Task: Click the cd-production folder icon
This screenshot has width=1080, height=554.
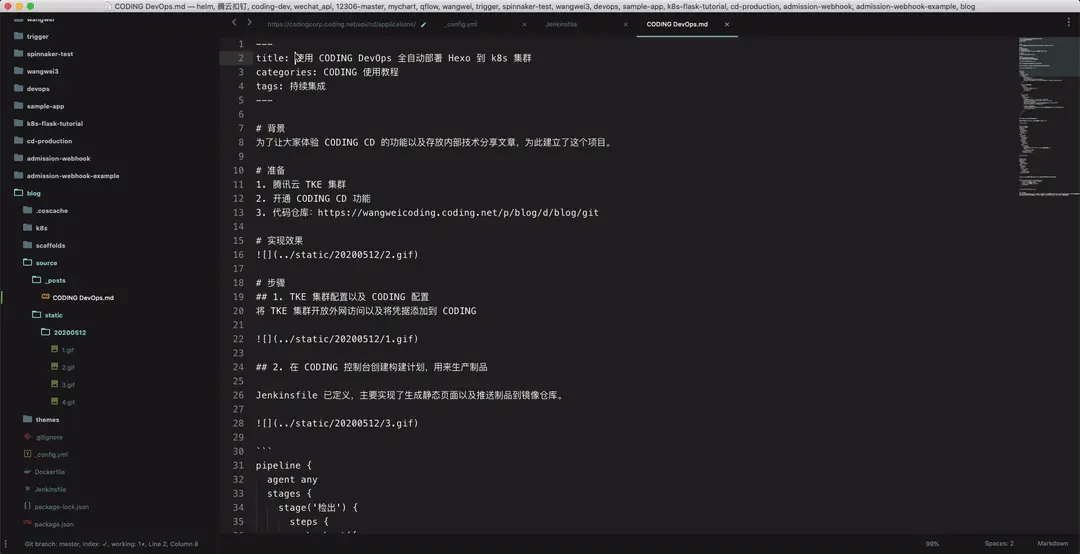Action: tap(19, 141)
